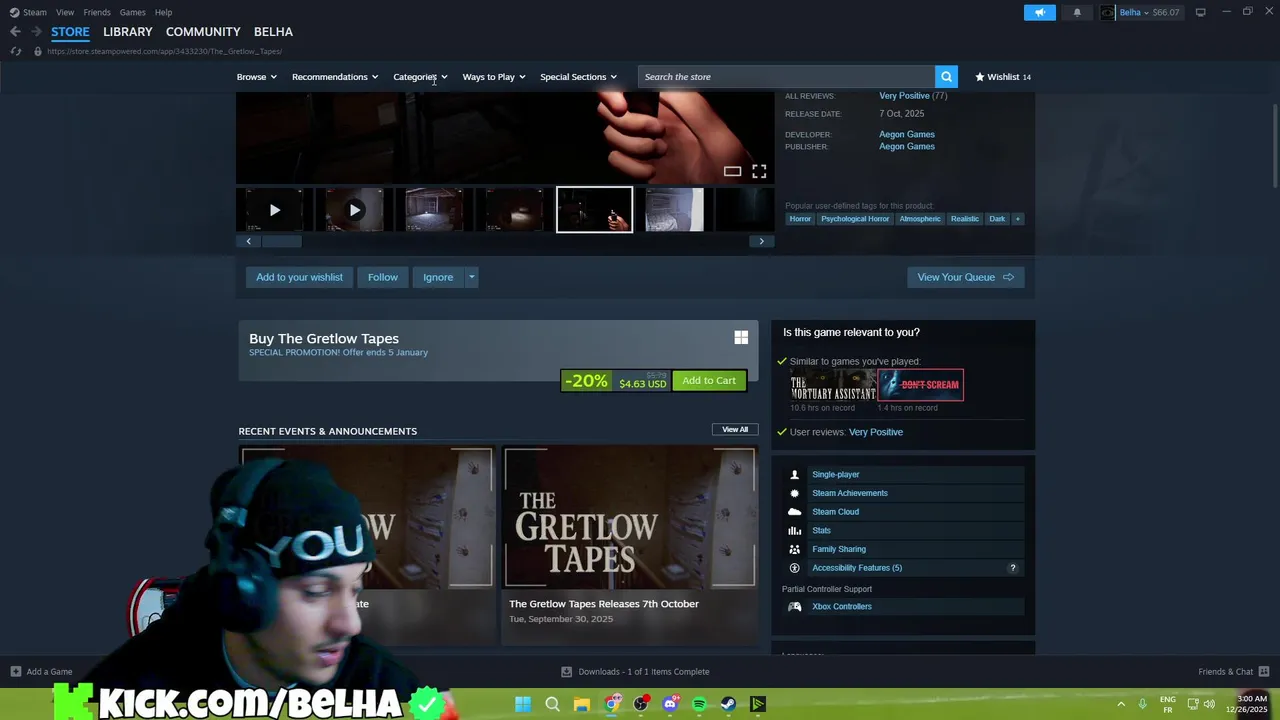Expand the Browse dropdown
Screen dimensions: 1280x720
257,77
